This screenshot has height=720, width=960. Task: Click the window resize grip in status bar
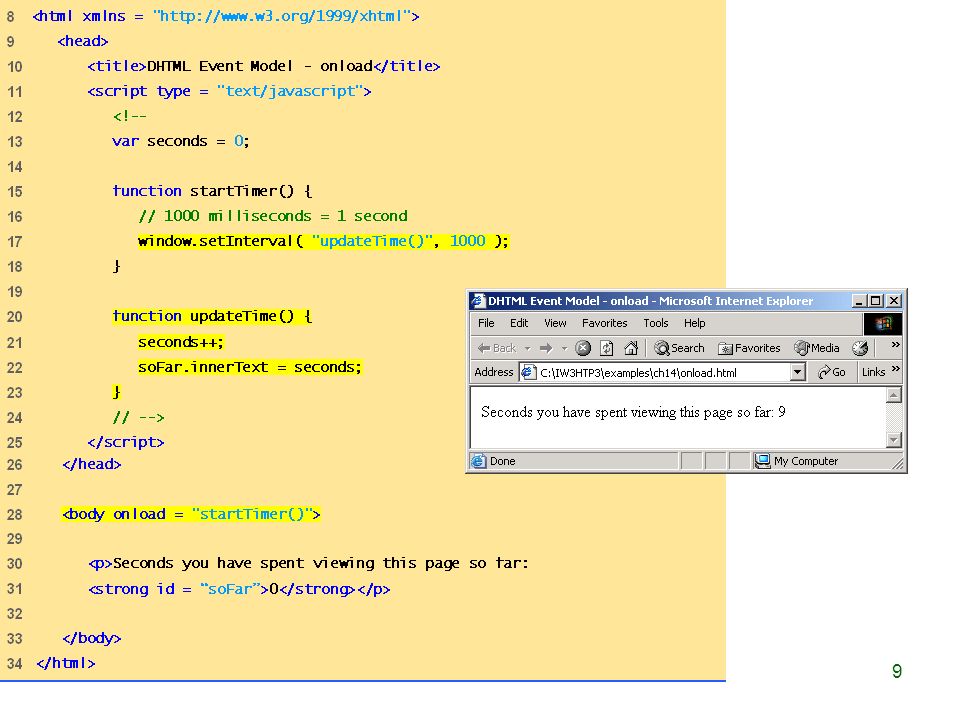[x=898, y=464]
